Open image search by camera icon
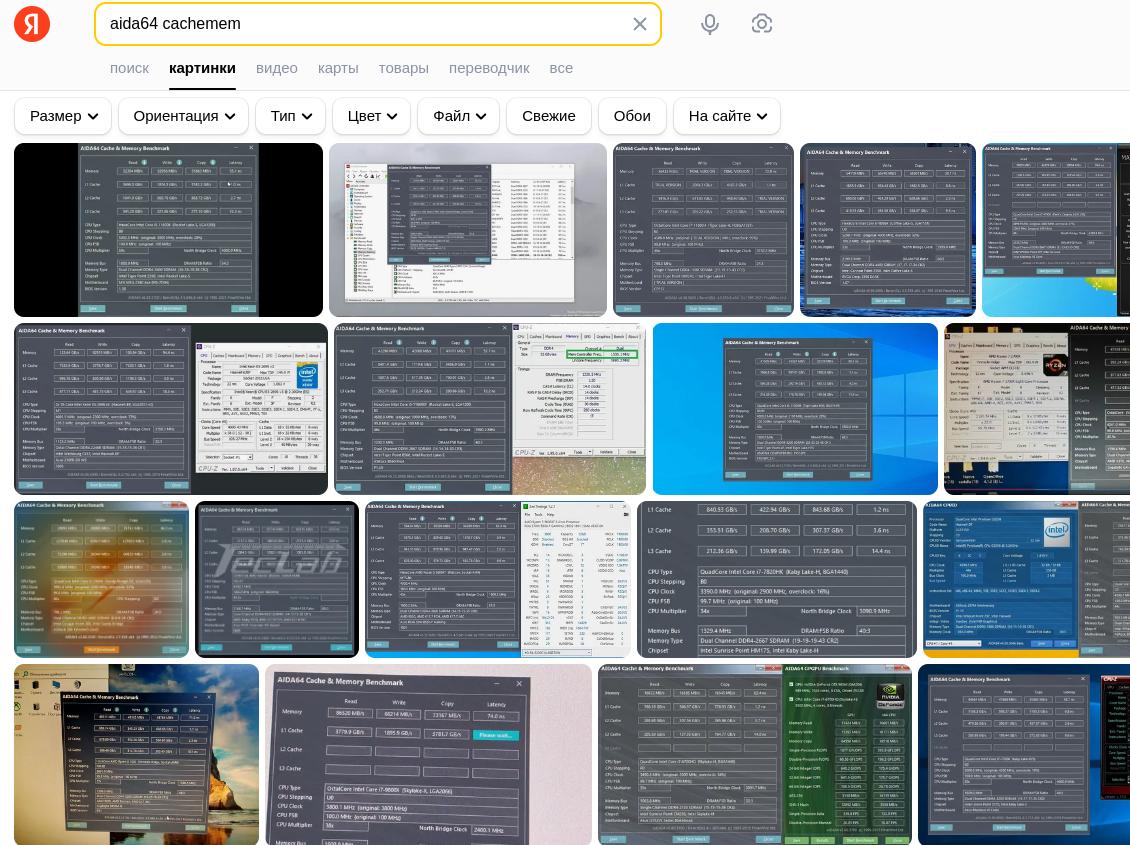This screenshot has width=1130, height=845. (762, 24)
